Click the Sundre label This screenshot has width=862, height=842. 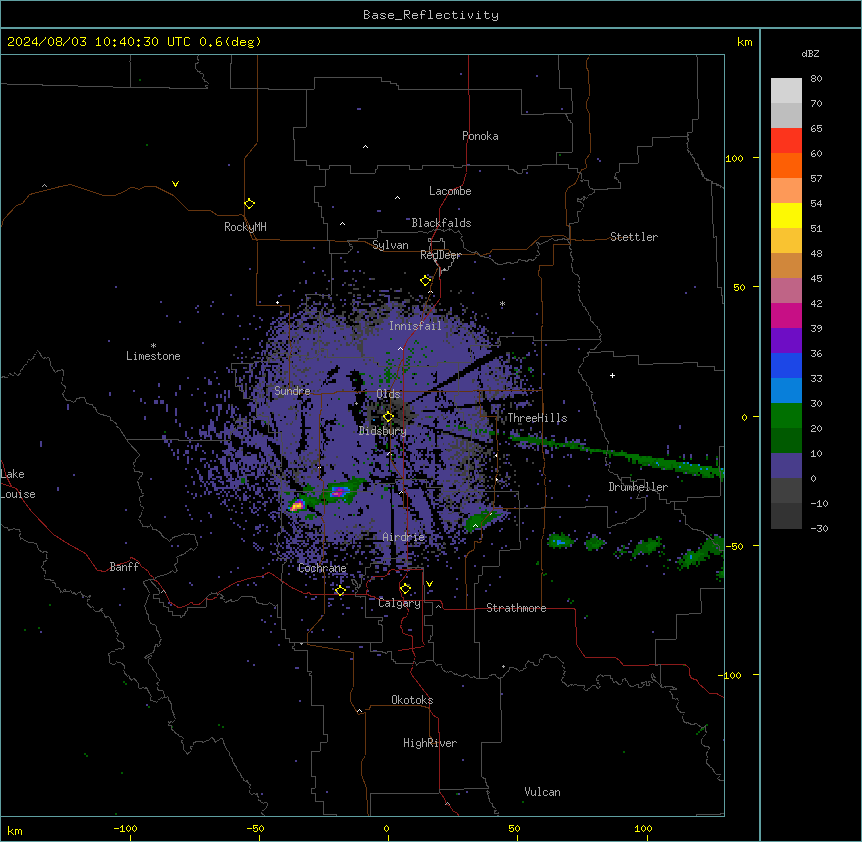[292, 391]
